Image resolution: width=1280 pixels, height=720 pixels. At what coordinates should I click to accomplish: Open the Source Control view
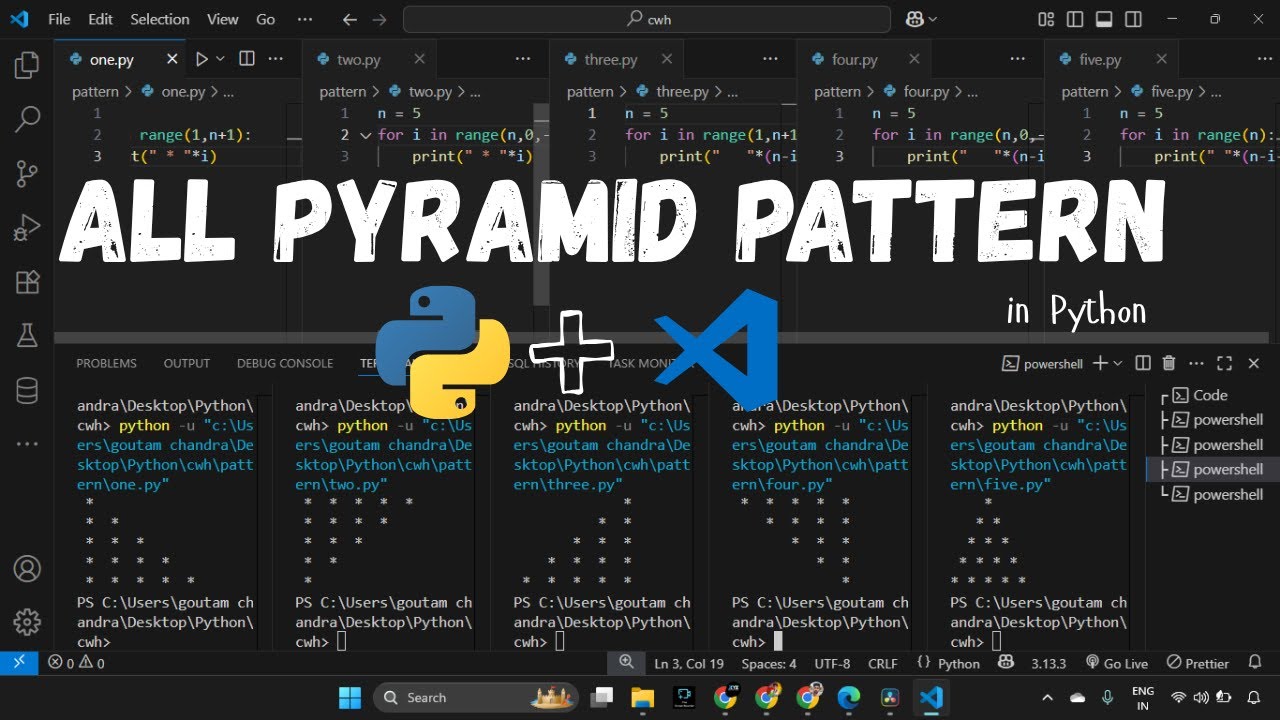27,174
